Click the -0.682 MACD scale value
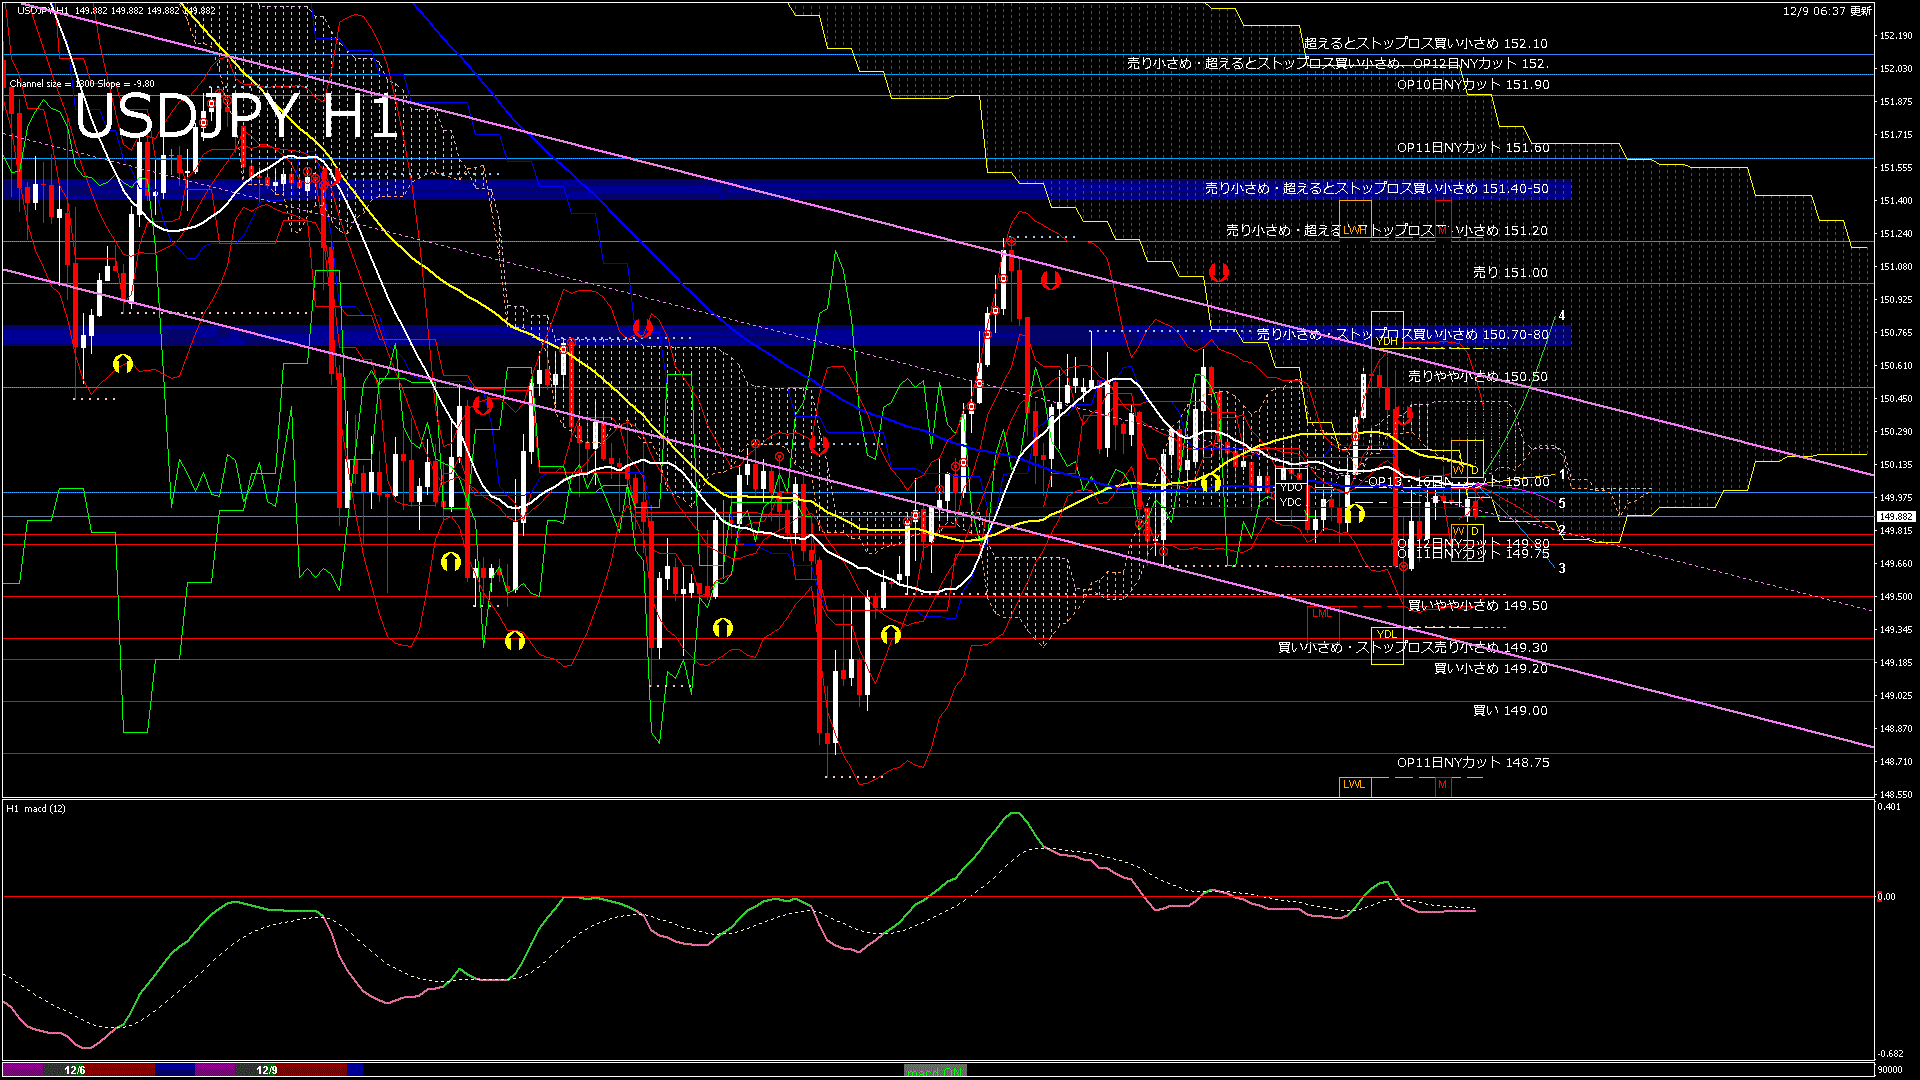 click(x=1890, y=1054)
